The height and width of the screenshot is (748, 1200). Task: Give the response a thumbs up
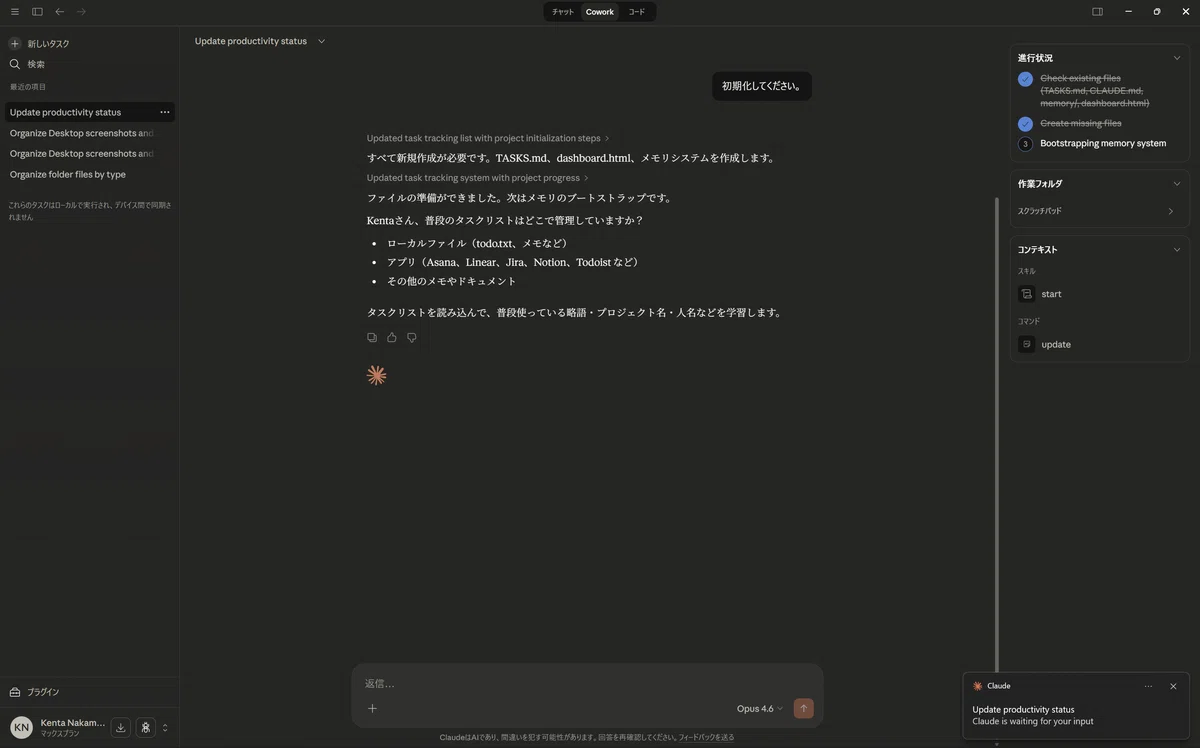(392, 338)
